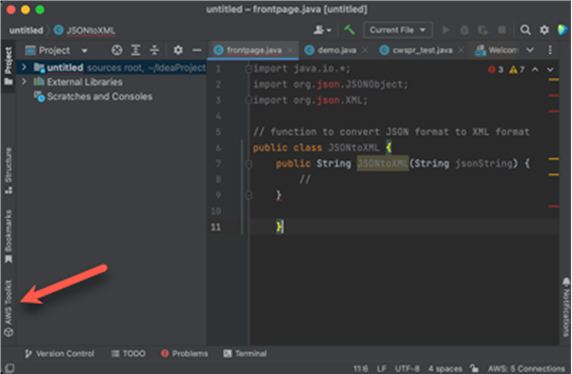Hide the Project panel with minus icon
Image resolution: width=572 pixels, height=374 pixels.
197,50
